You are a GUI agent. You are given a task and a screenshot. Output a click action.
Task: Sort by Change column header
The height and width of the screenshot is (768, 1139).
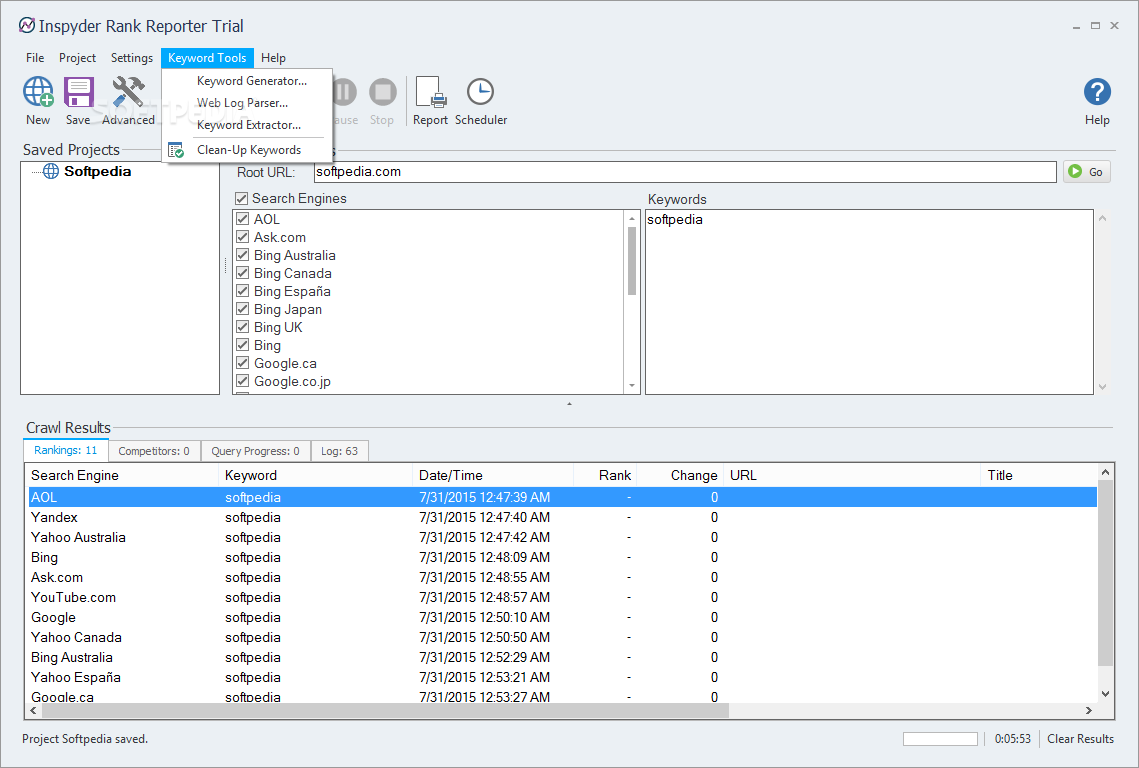[679, 475]
